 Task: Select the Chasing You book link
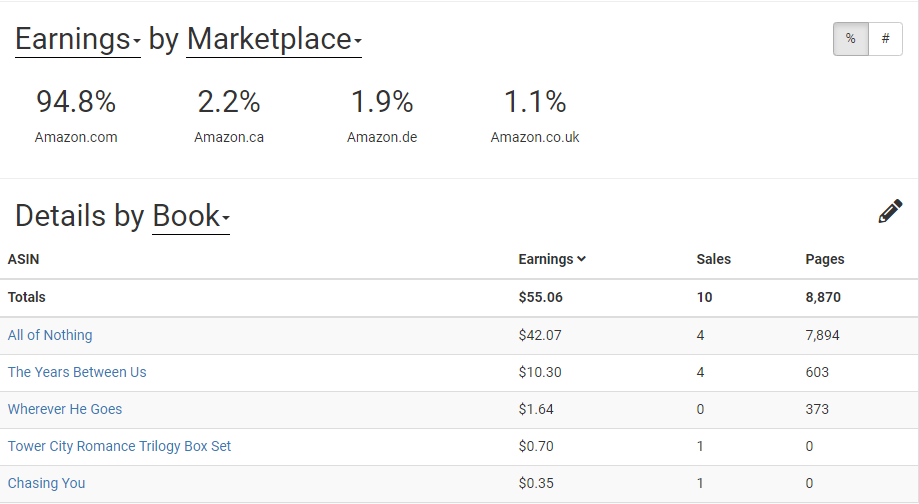coord(46,483)
